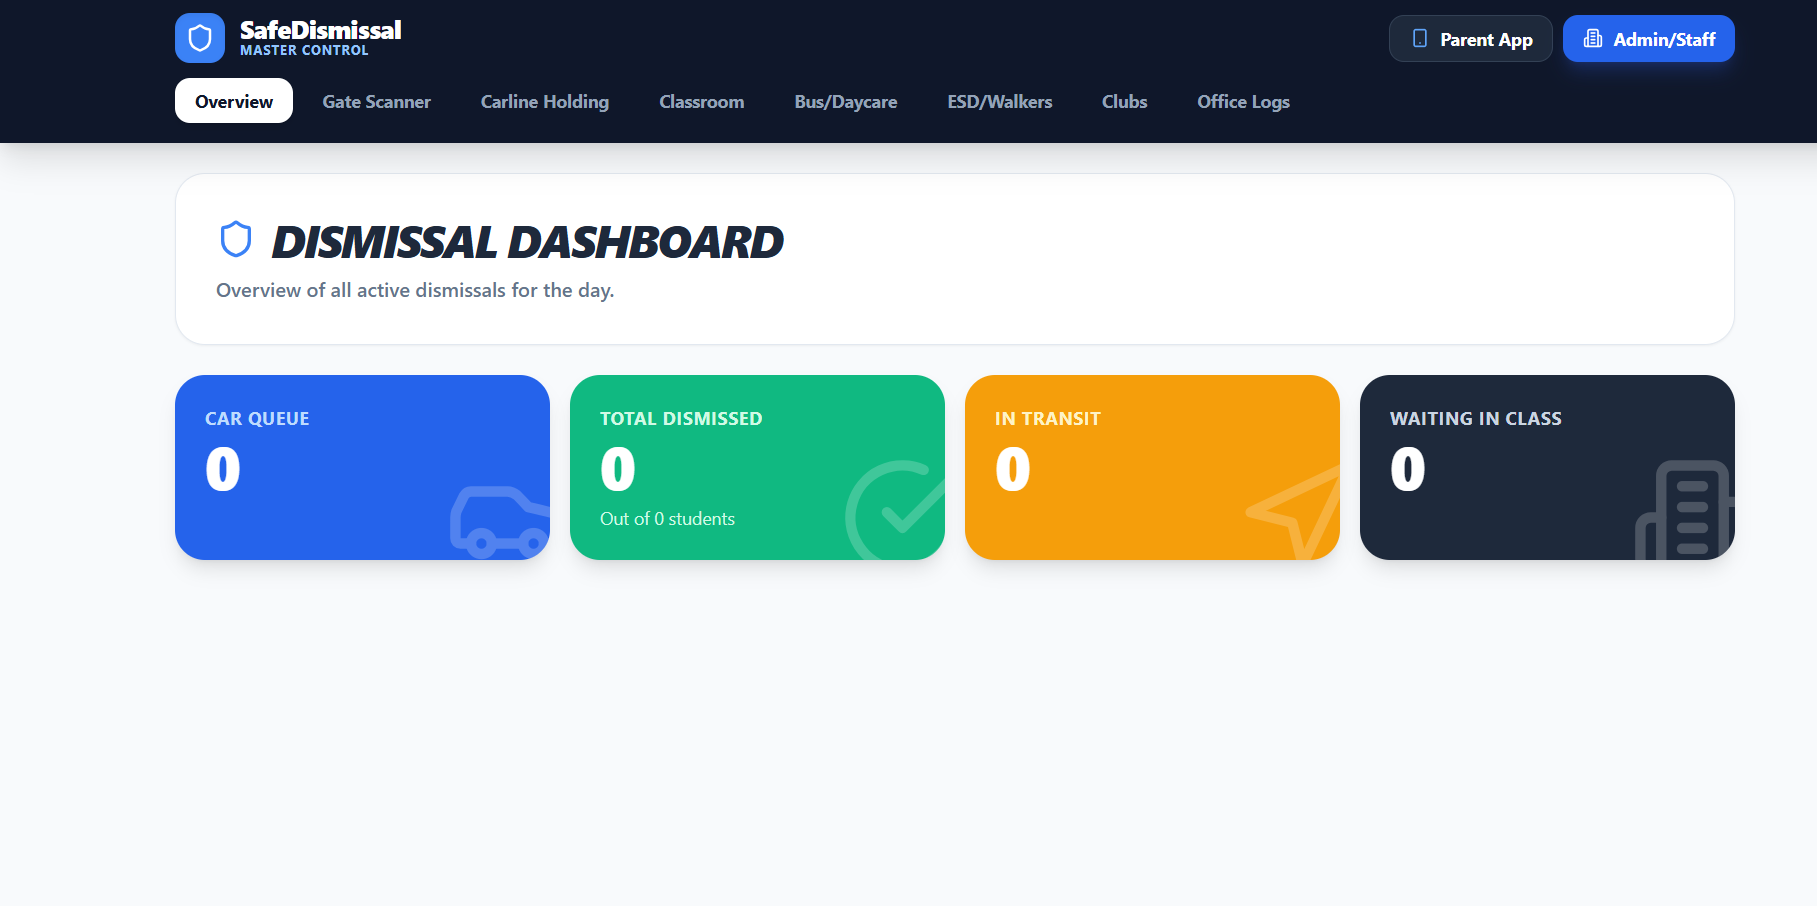Click the TOTAL DISMISSED label
The image size is (1817, 906).
[681, 419]
